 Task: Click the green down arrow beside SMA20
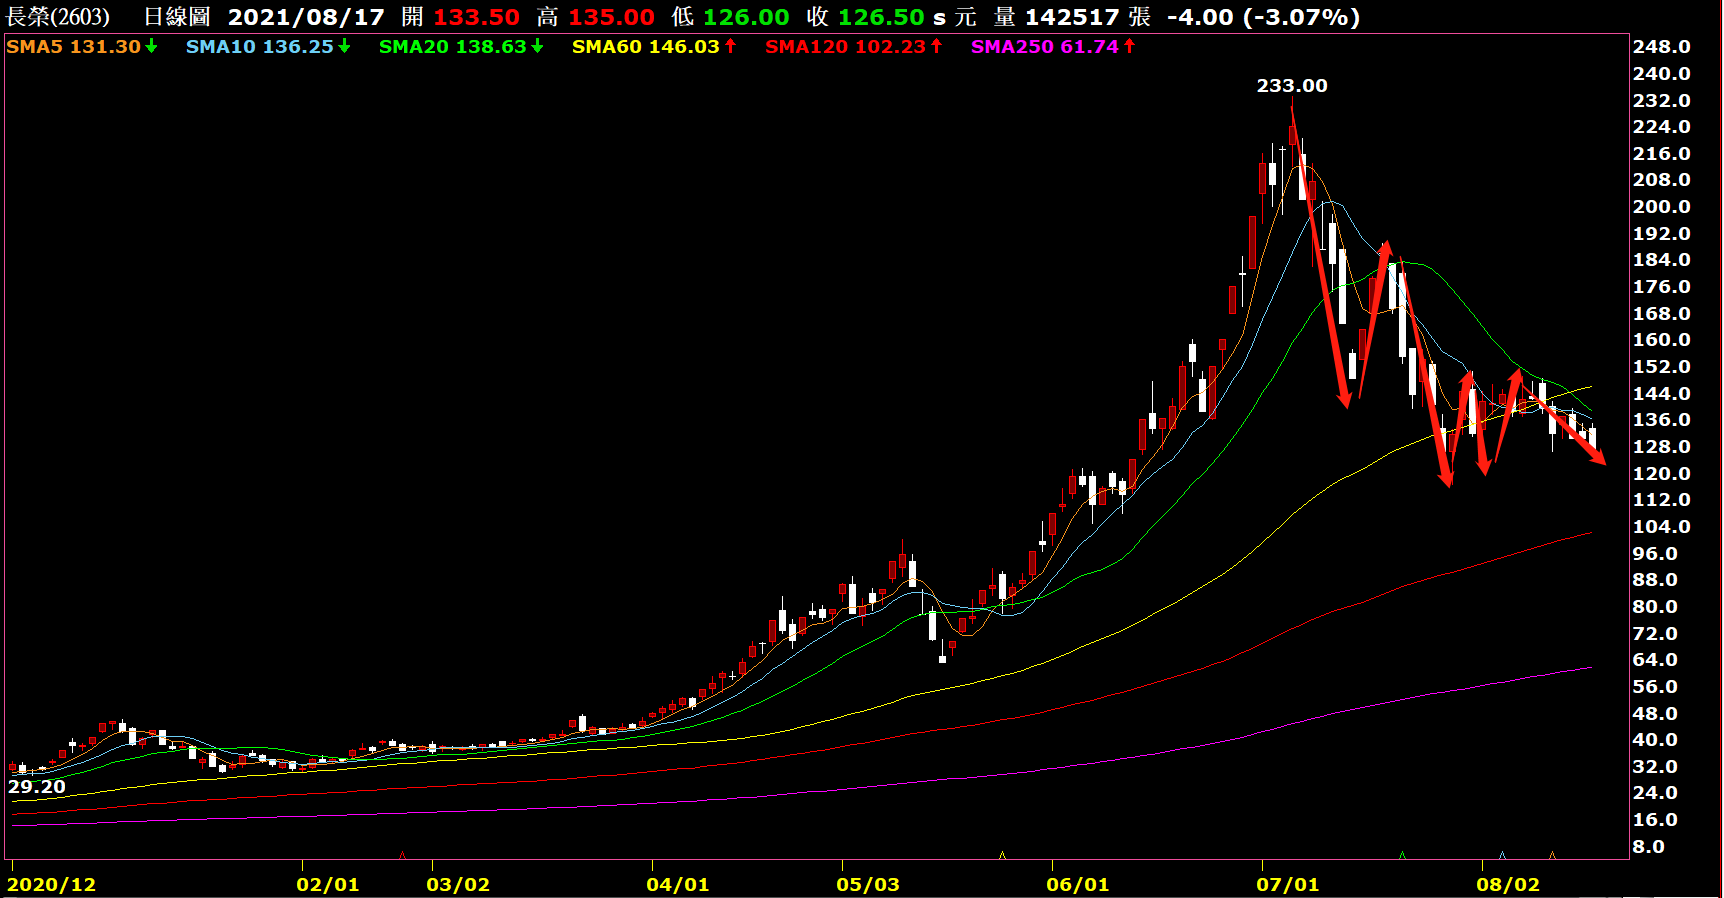coord(537,46)
